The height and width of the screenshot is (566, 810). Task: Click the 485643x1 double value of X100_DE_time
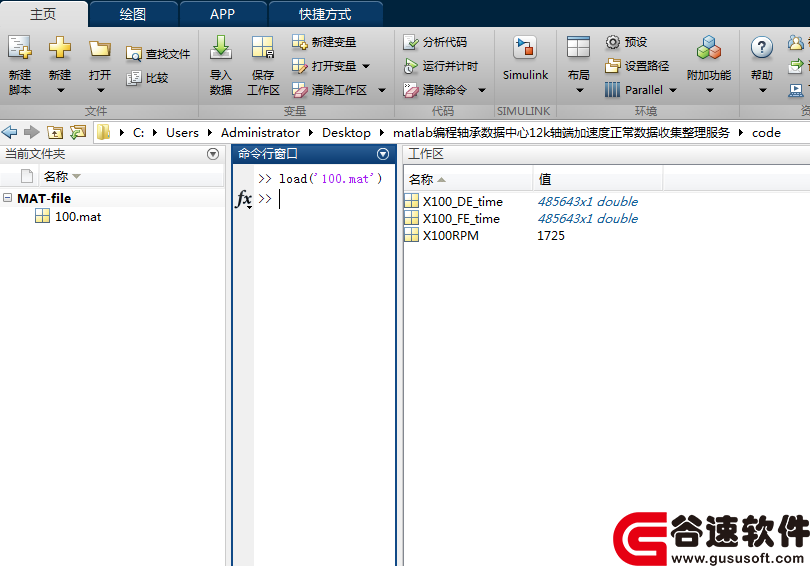coord(587,201)
